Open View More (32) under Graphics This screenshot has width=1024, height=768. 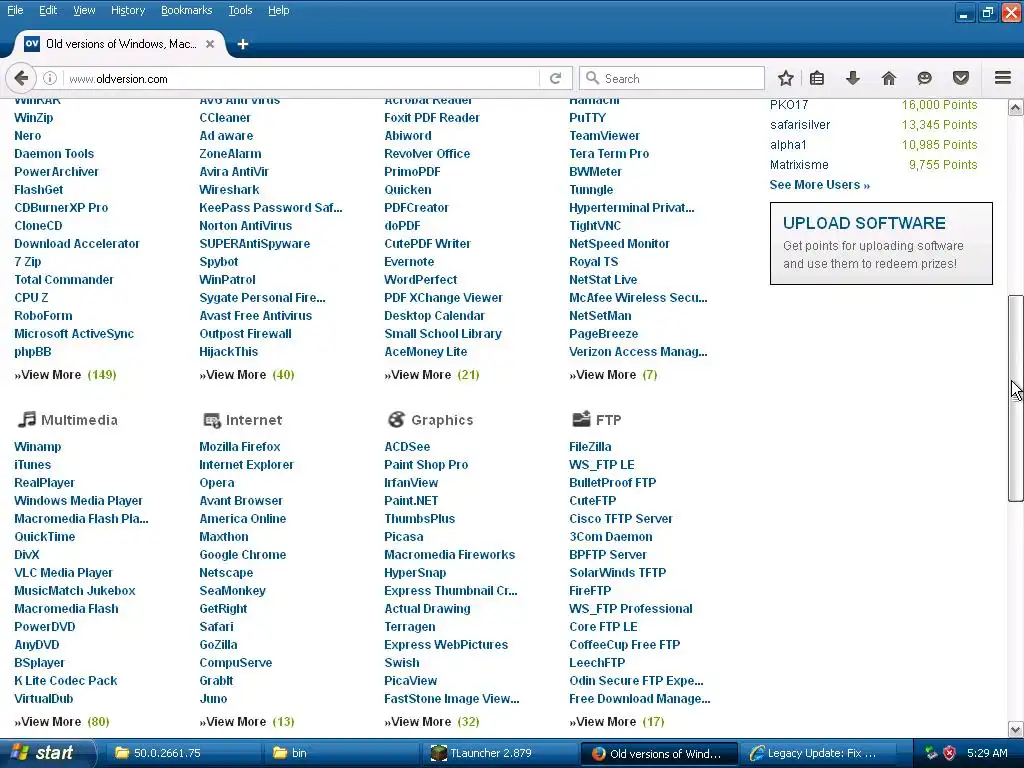pyautogui.click(x=432, y=722)
